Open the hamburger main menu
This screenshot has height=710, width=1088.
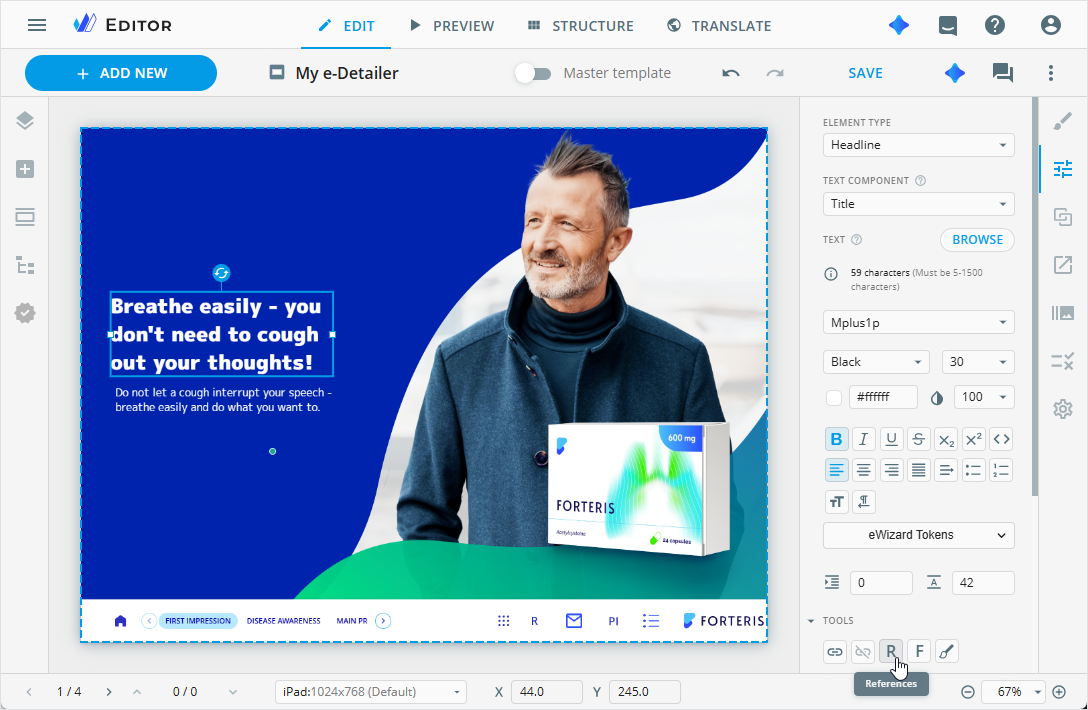(x=37, y=26)
